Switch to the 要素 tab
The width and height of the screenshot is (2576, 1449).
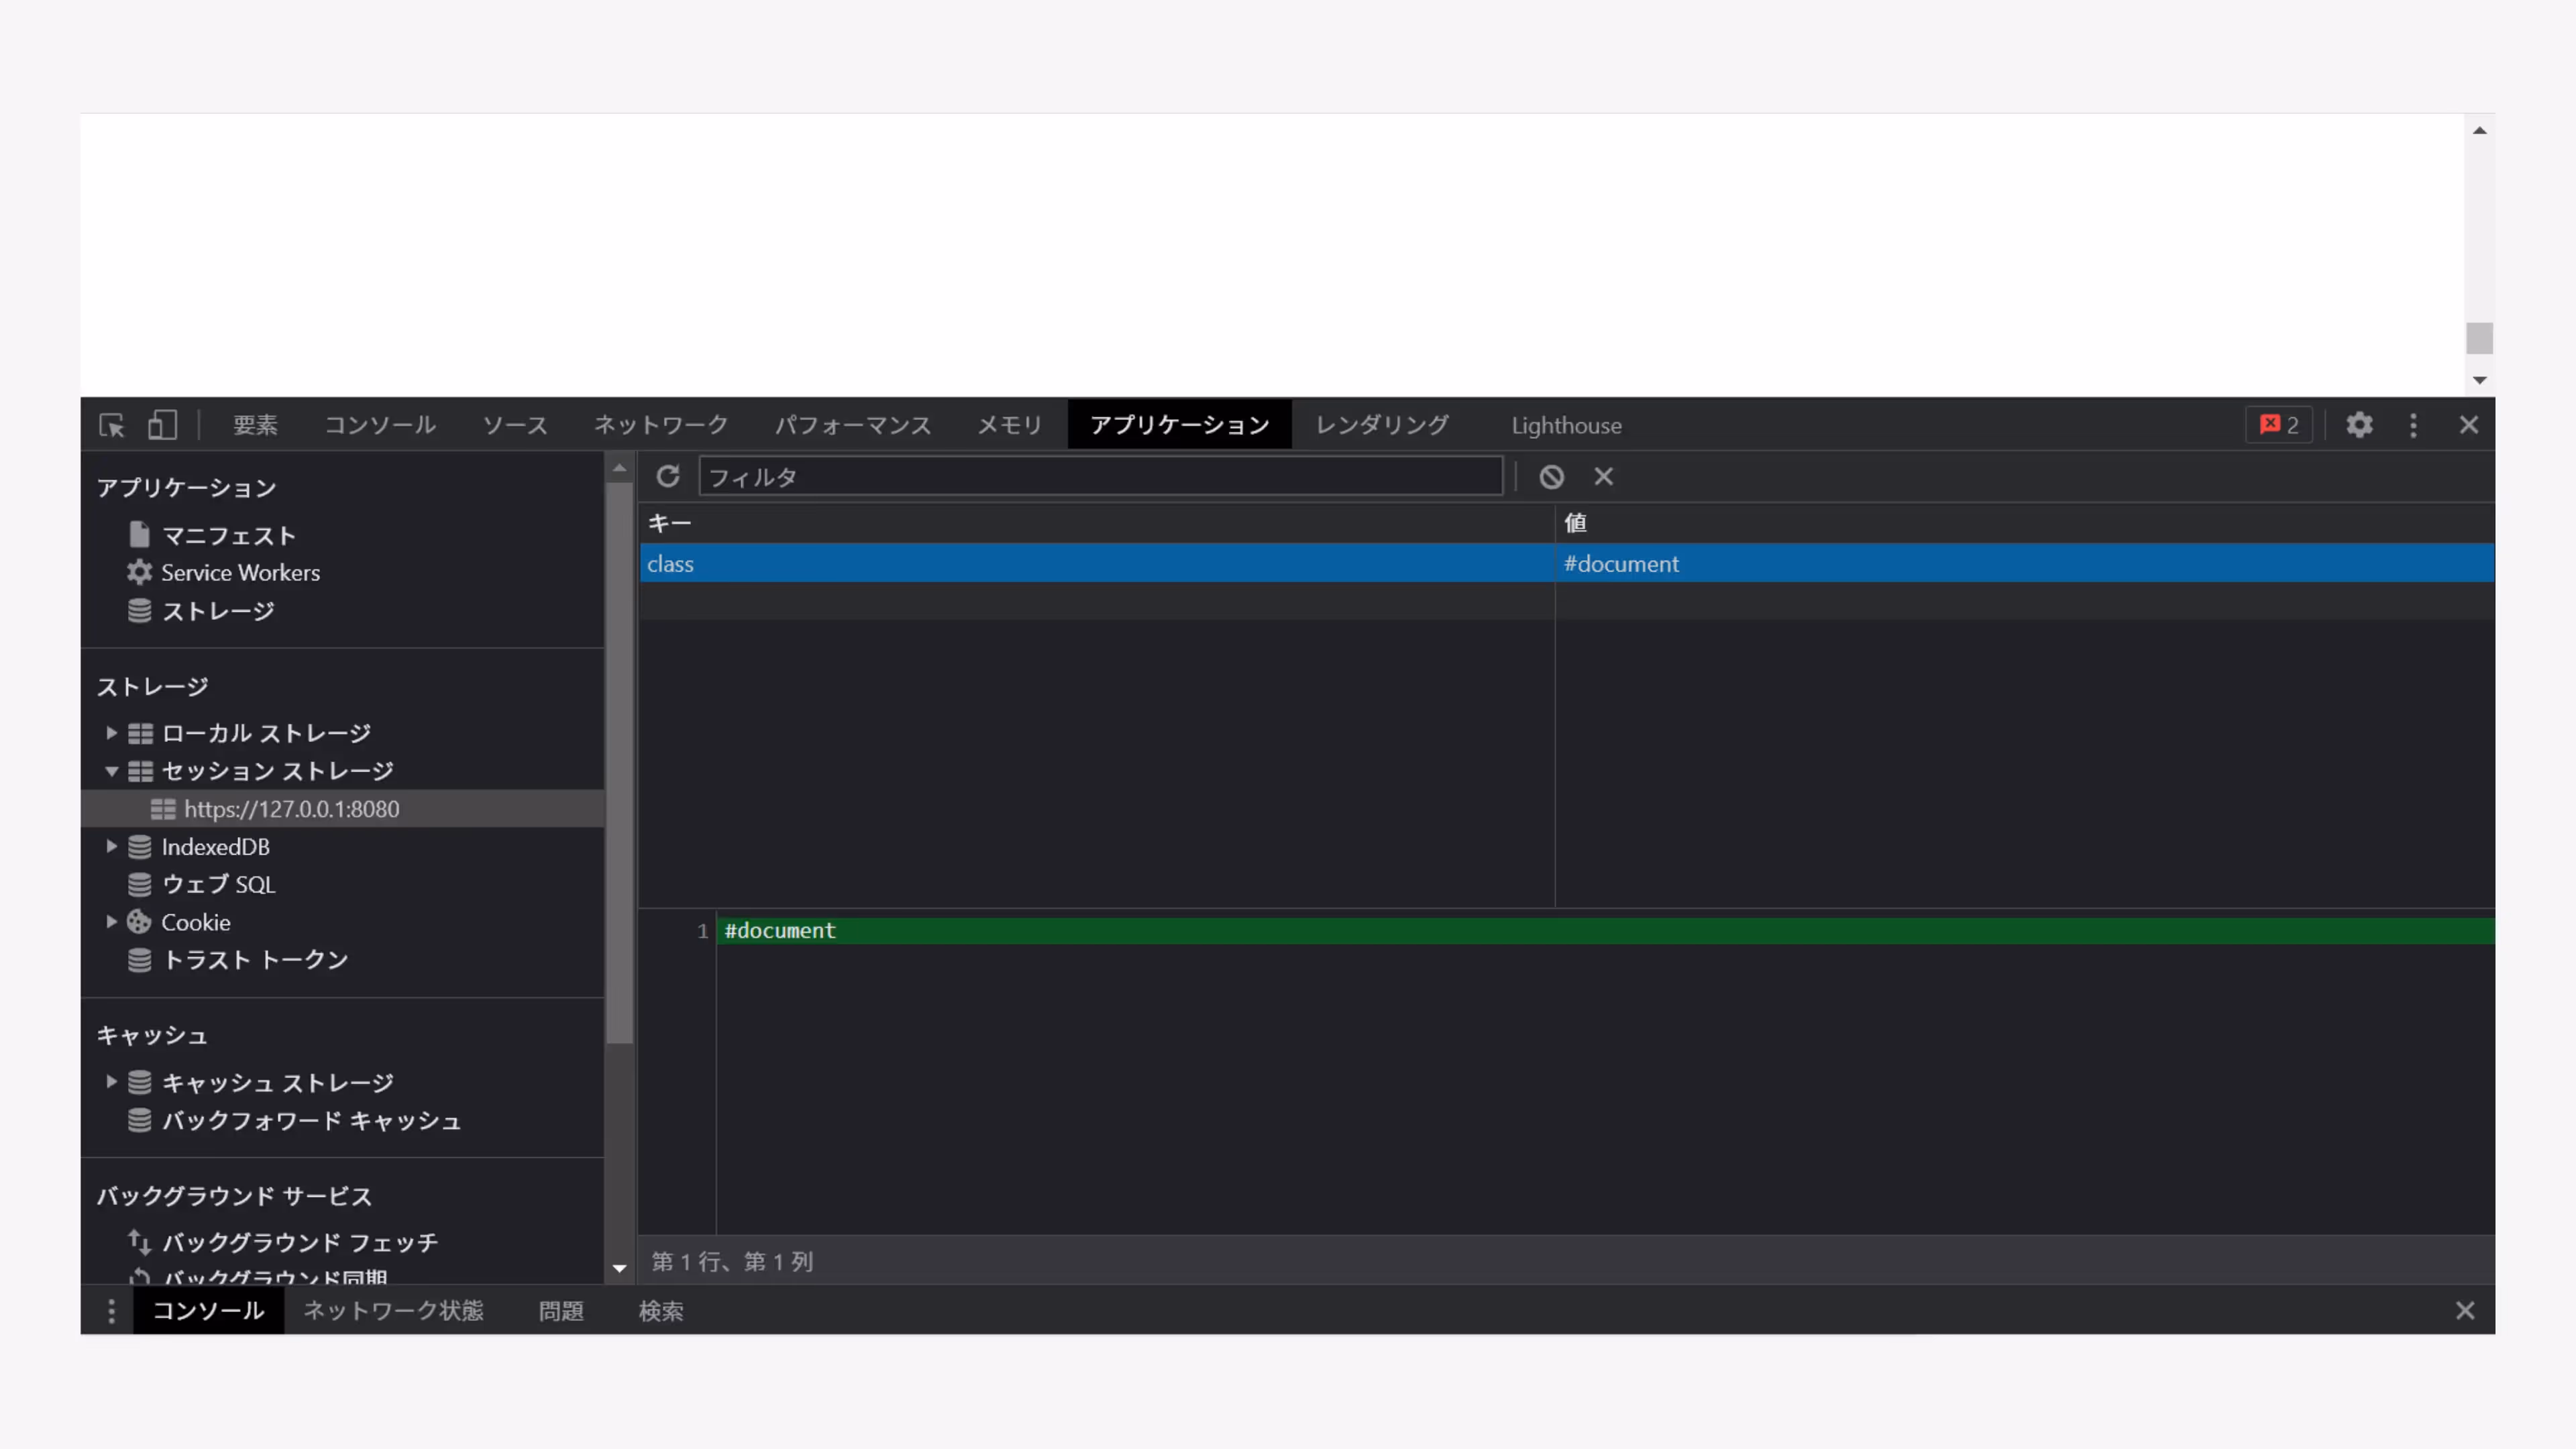255,425
